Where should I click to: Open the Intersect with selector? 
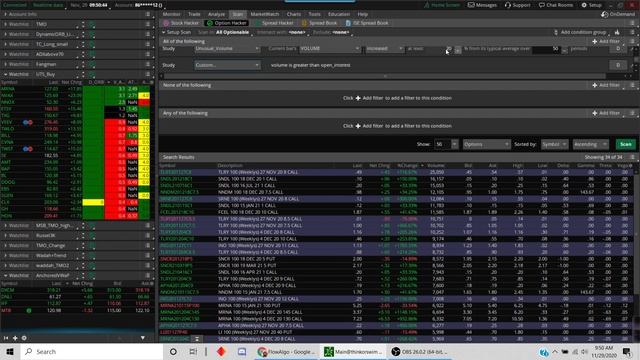[x=298, y=32]
